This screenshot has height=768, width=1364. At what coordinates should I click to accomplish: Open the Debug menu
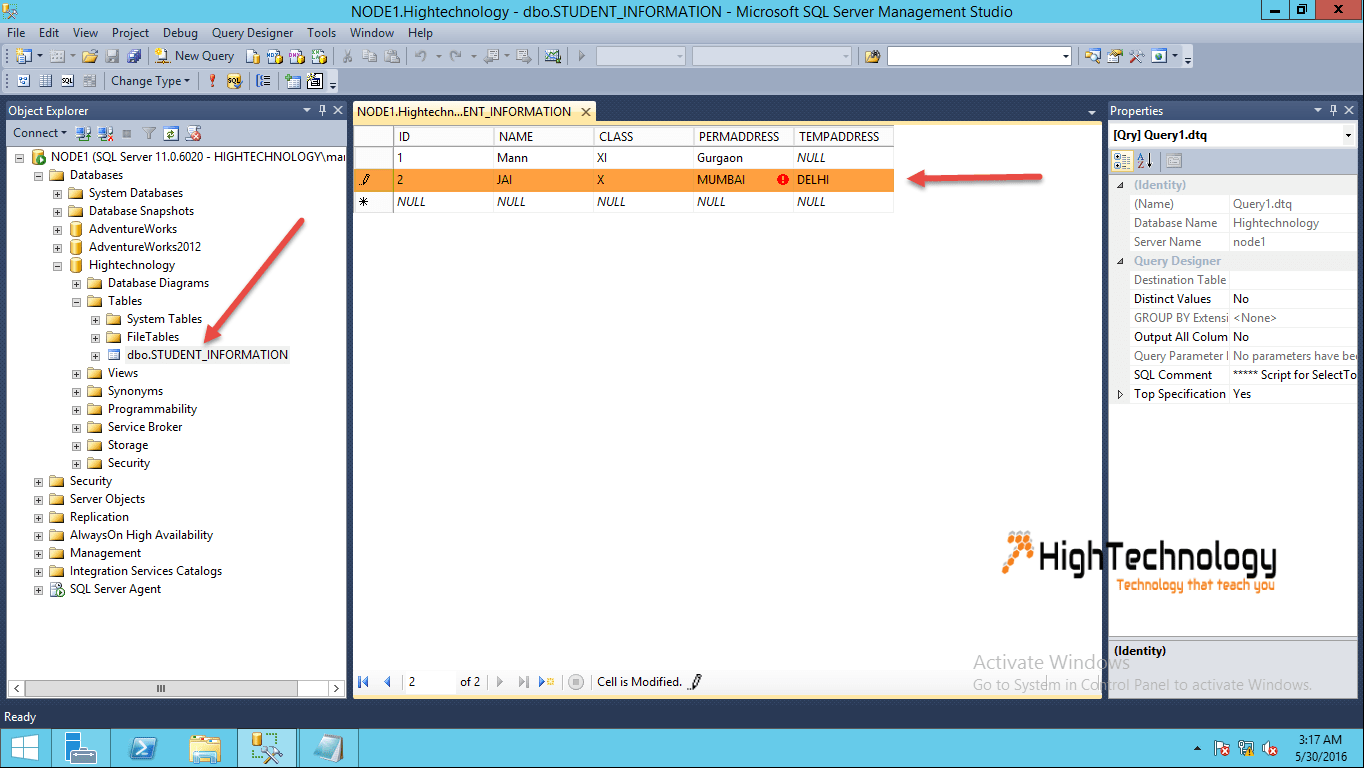180,33
